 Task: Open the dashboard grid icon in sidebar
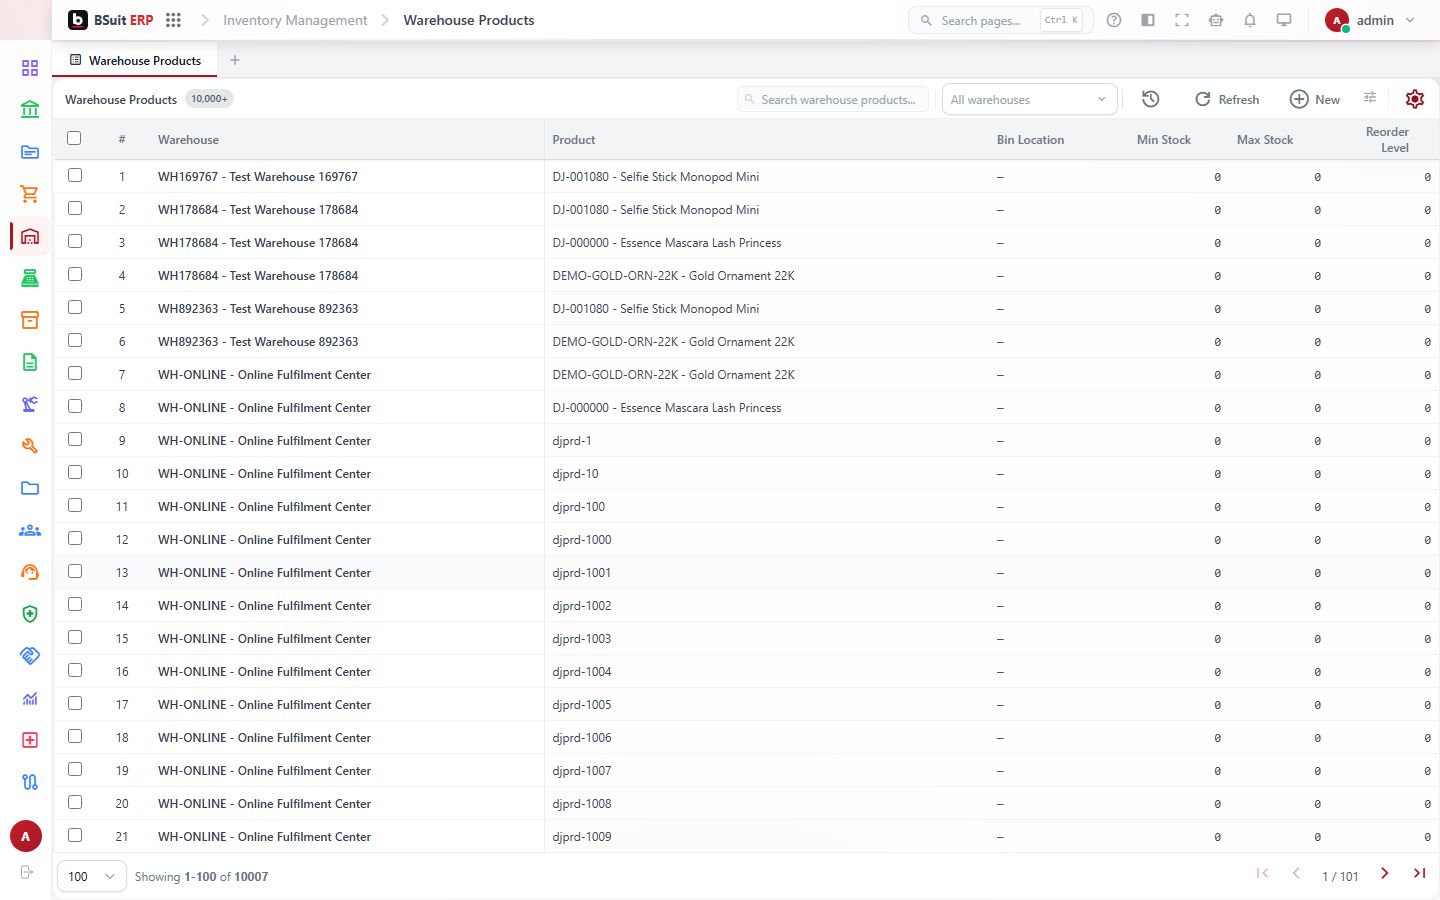tap(30, 68)
